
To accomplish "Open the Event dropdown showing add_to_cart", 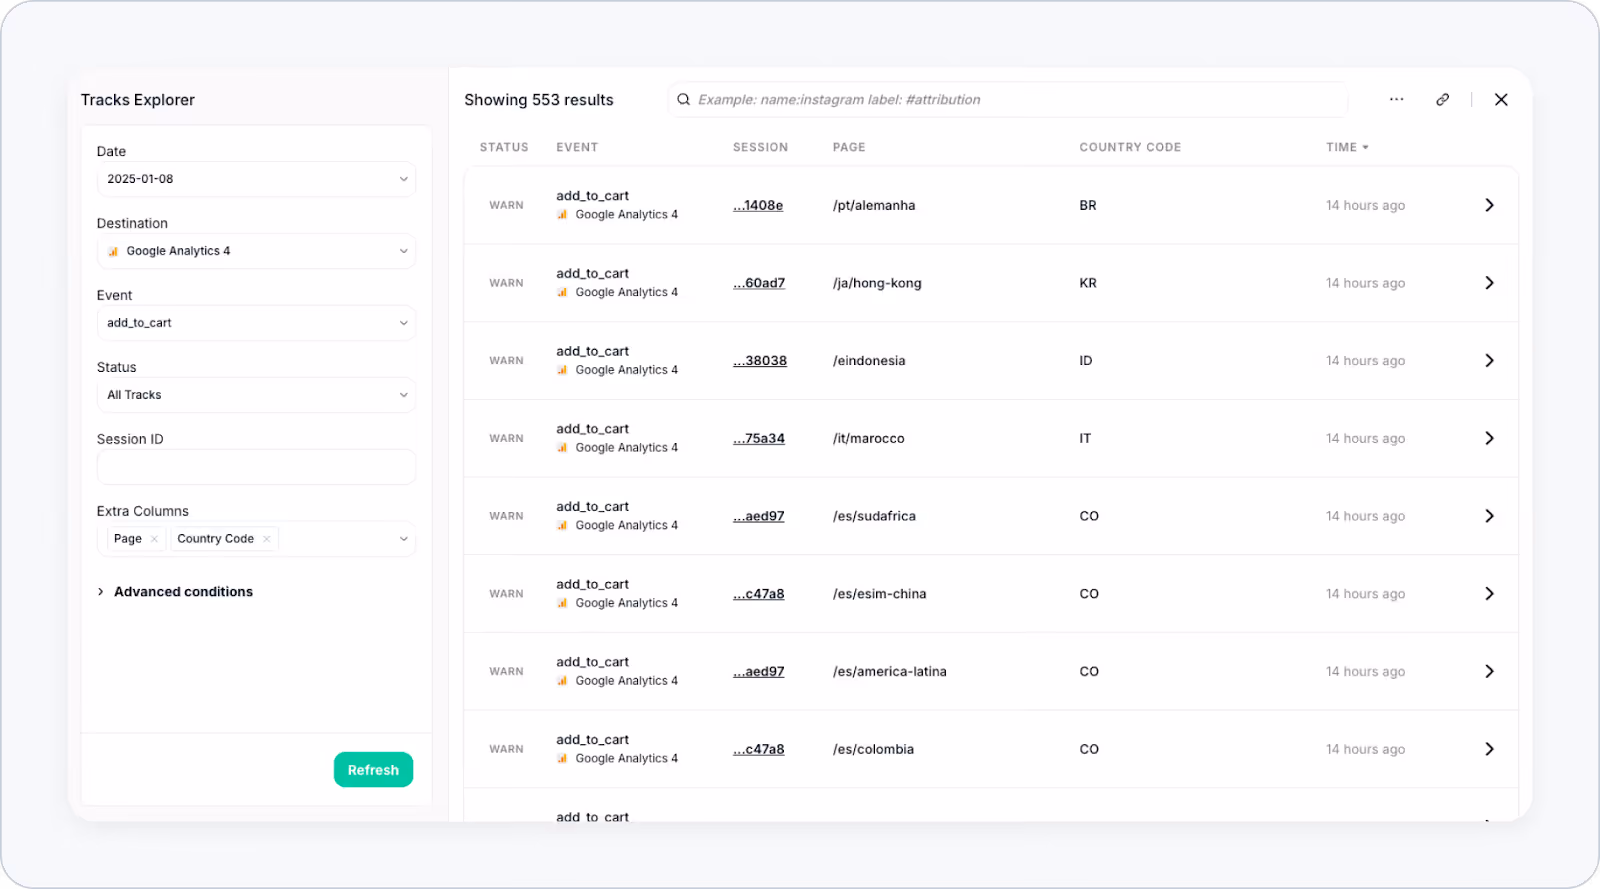I will pyautogui.click(x=256, y=323).
